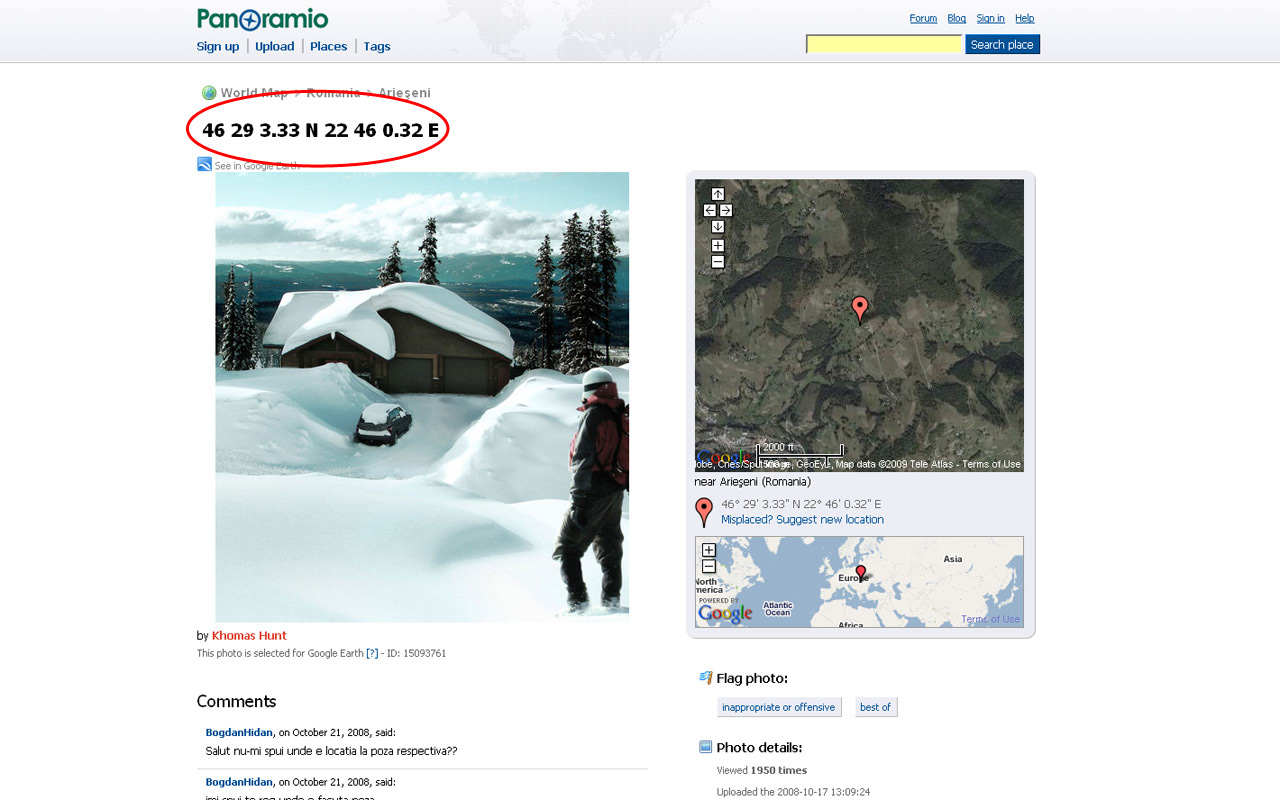Viewport: 1280px width, 800px height.
Task: Click the red pin on the satellite map
Action: 859,309
